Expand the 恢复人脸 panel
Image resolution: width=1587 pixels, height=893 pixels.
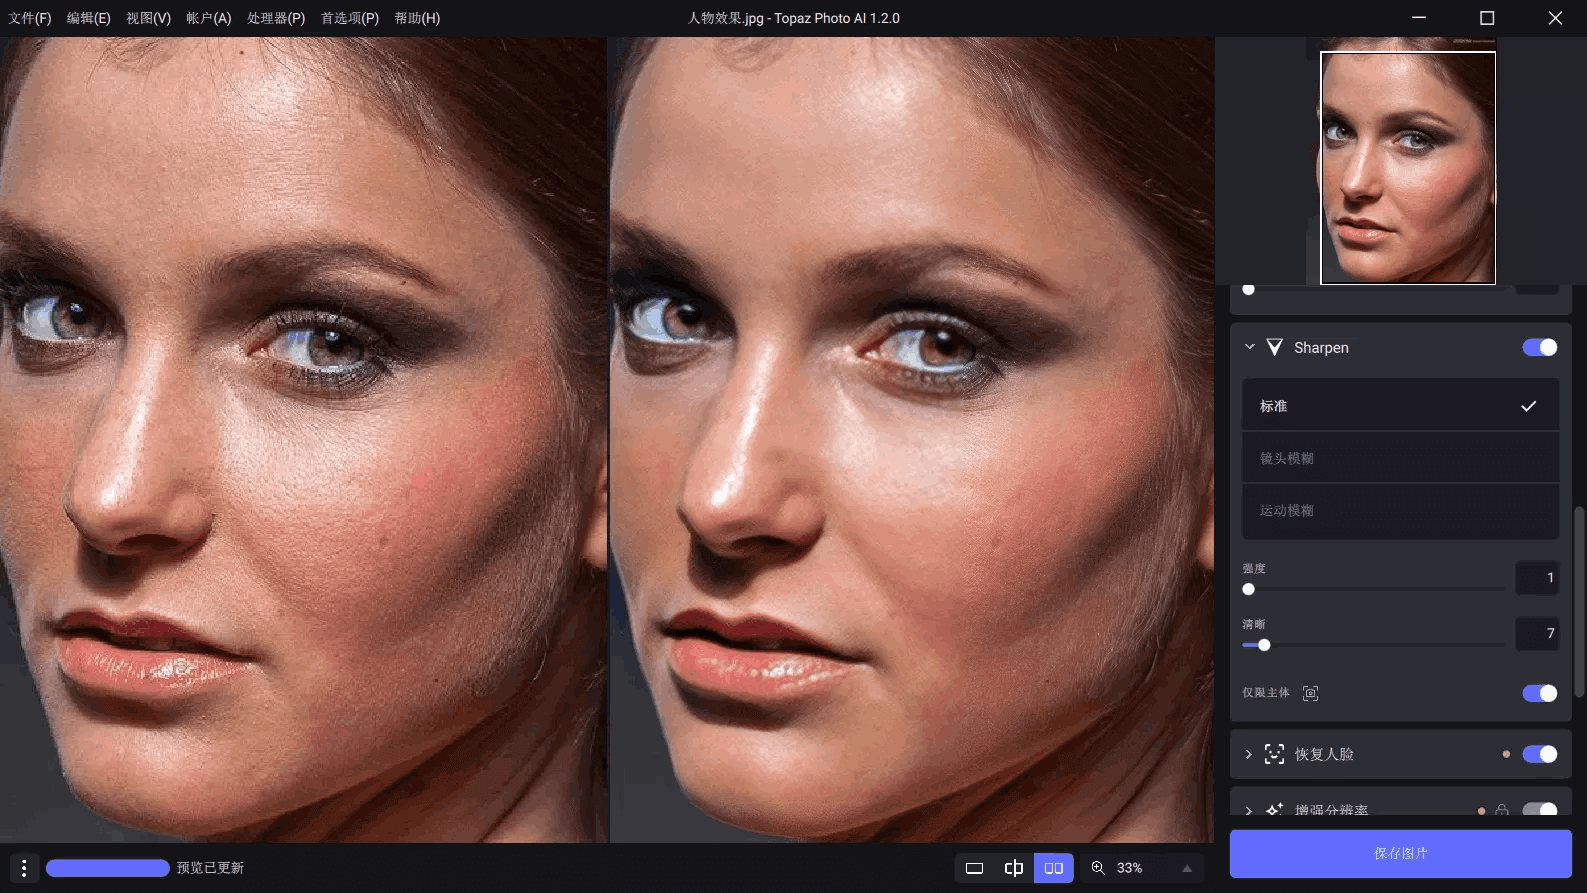point(1249,754)
